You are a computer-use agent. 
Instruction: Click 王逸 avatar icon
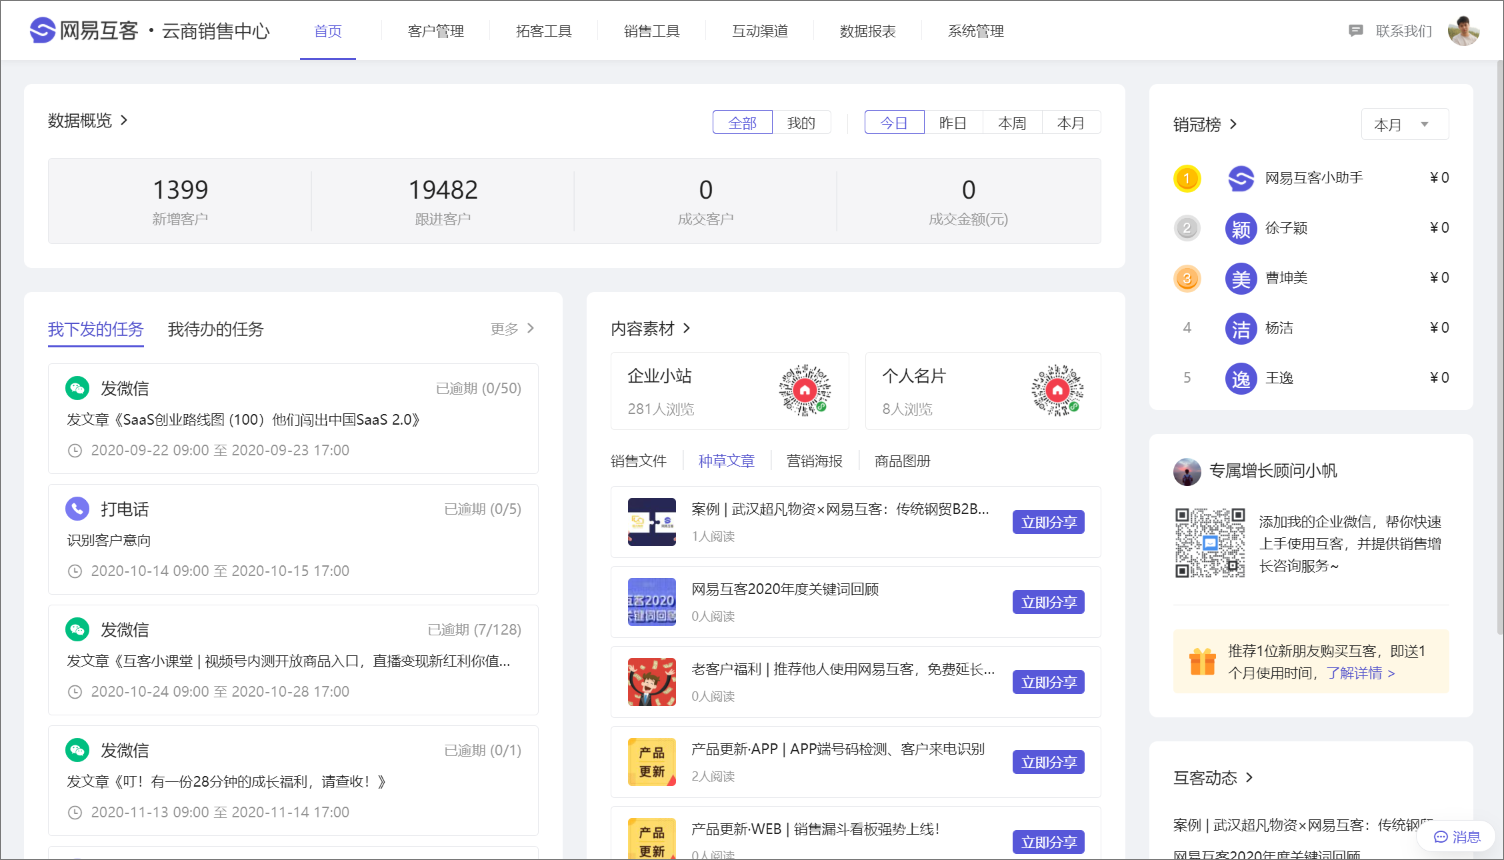(1241, 378)
